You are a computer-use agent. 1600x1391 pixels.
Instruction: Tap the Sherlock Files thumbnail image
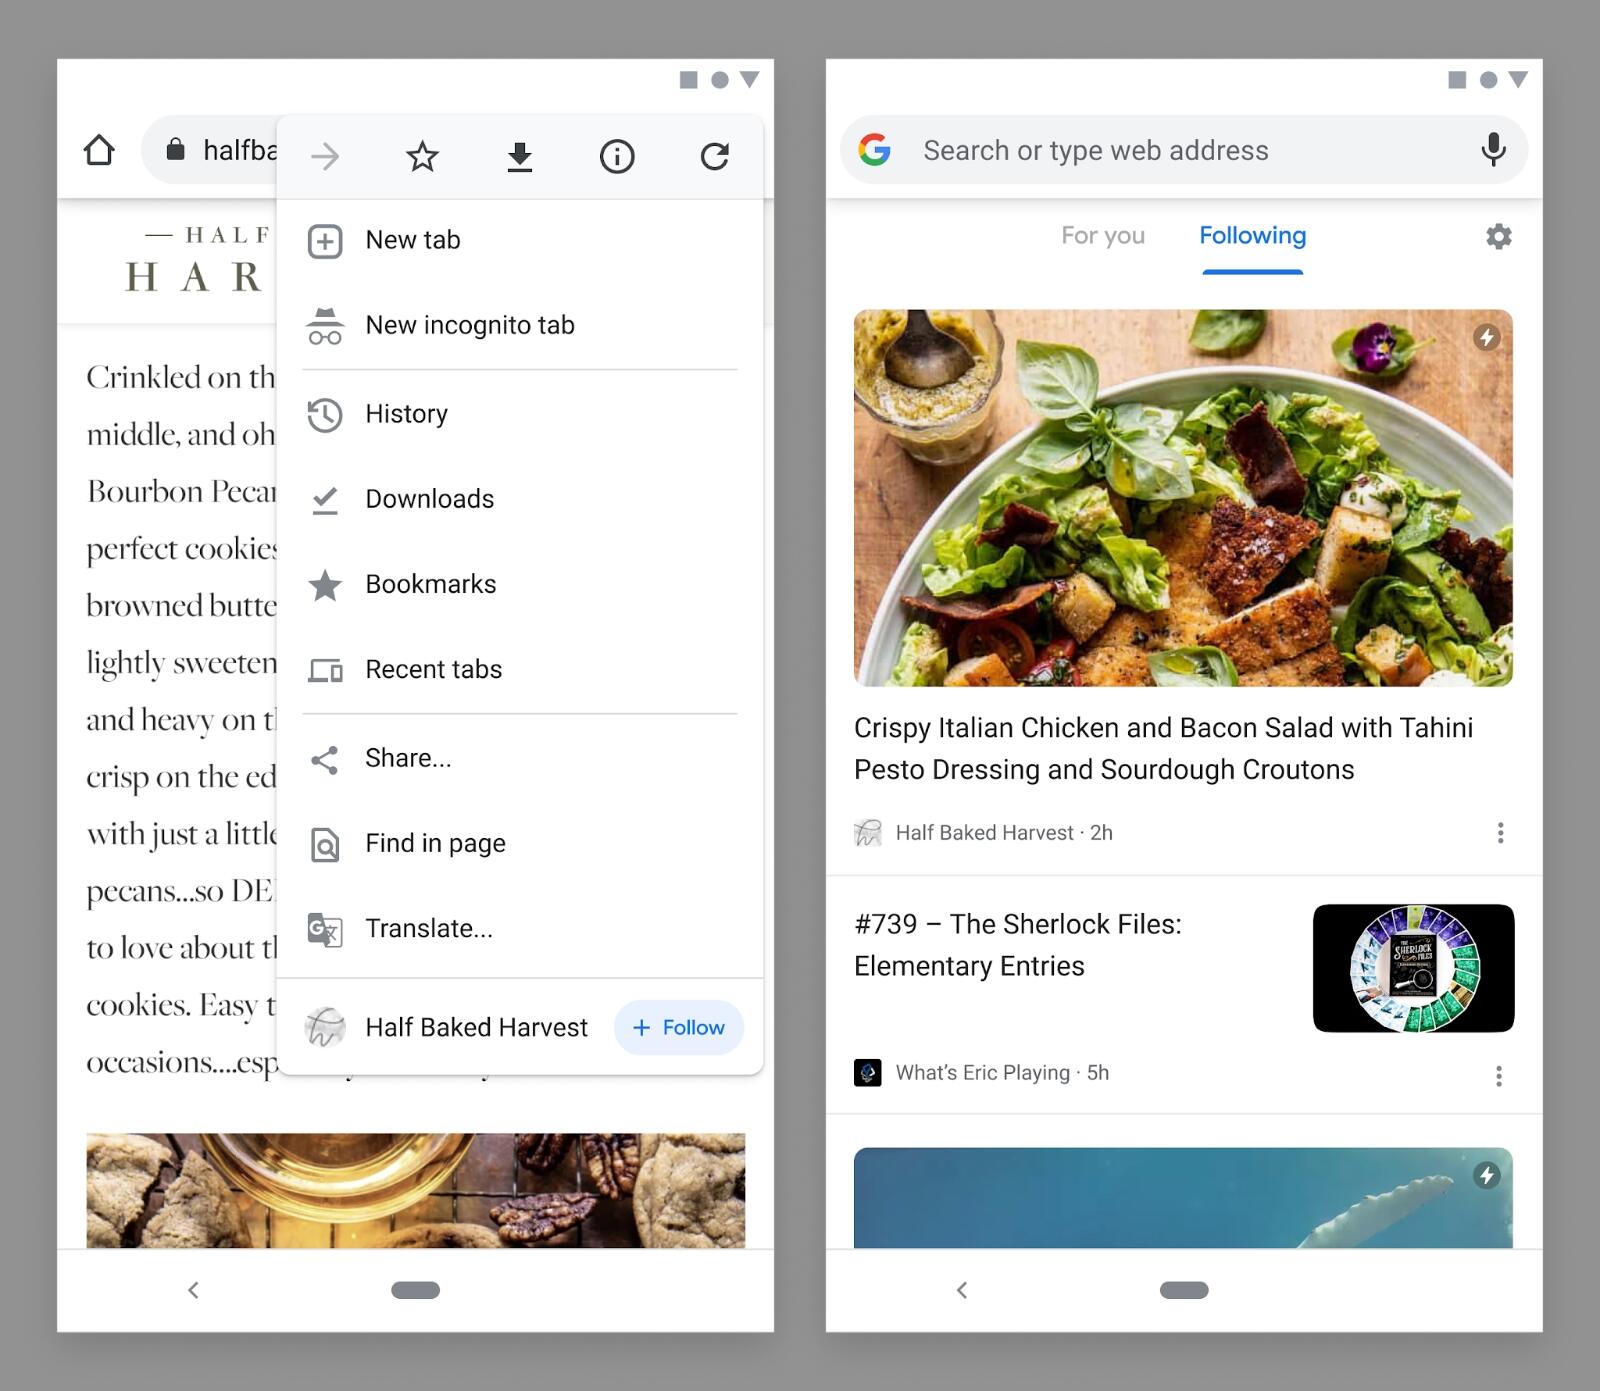pos(1412,968)
